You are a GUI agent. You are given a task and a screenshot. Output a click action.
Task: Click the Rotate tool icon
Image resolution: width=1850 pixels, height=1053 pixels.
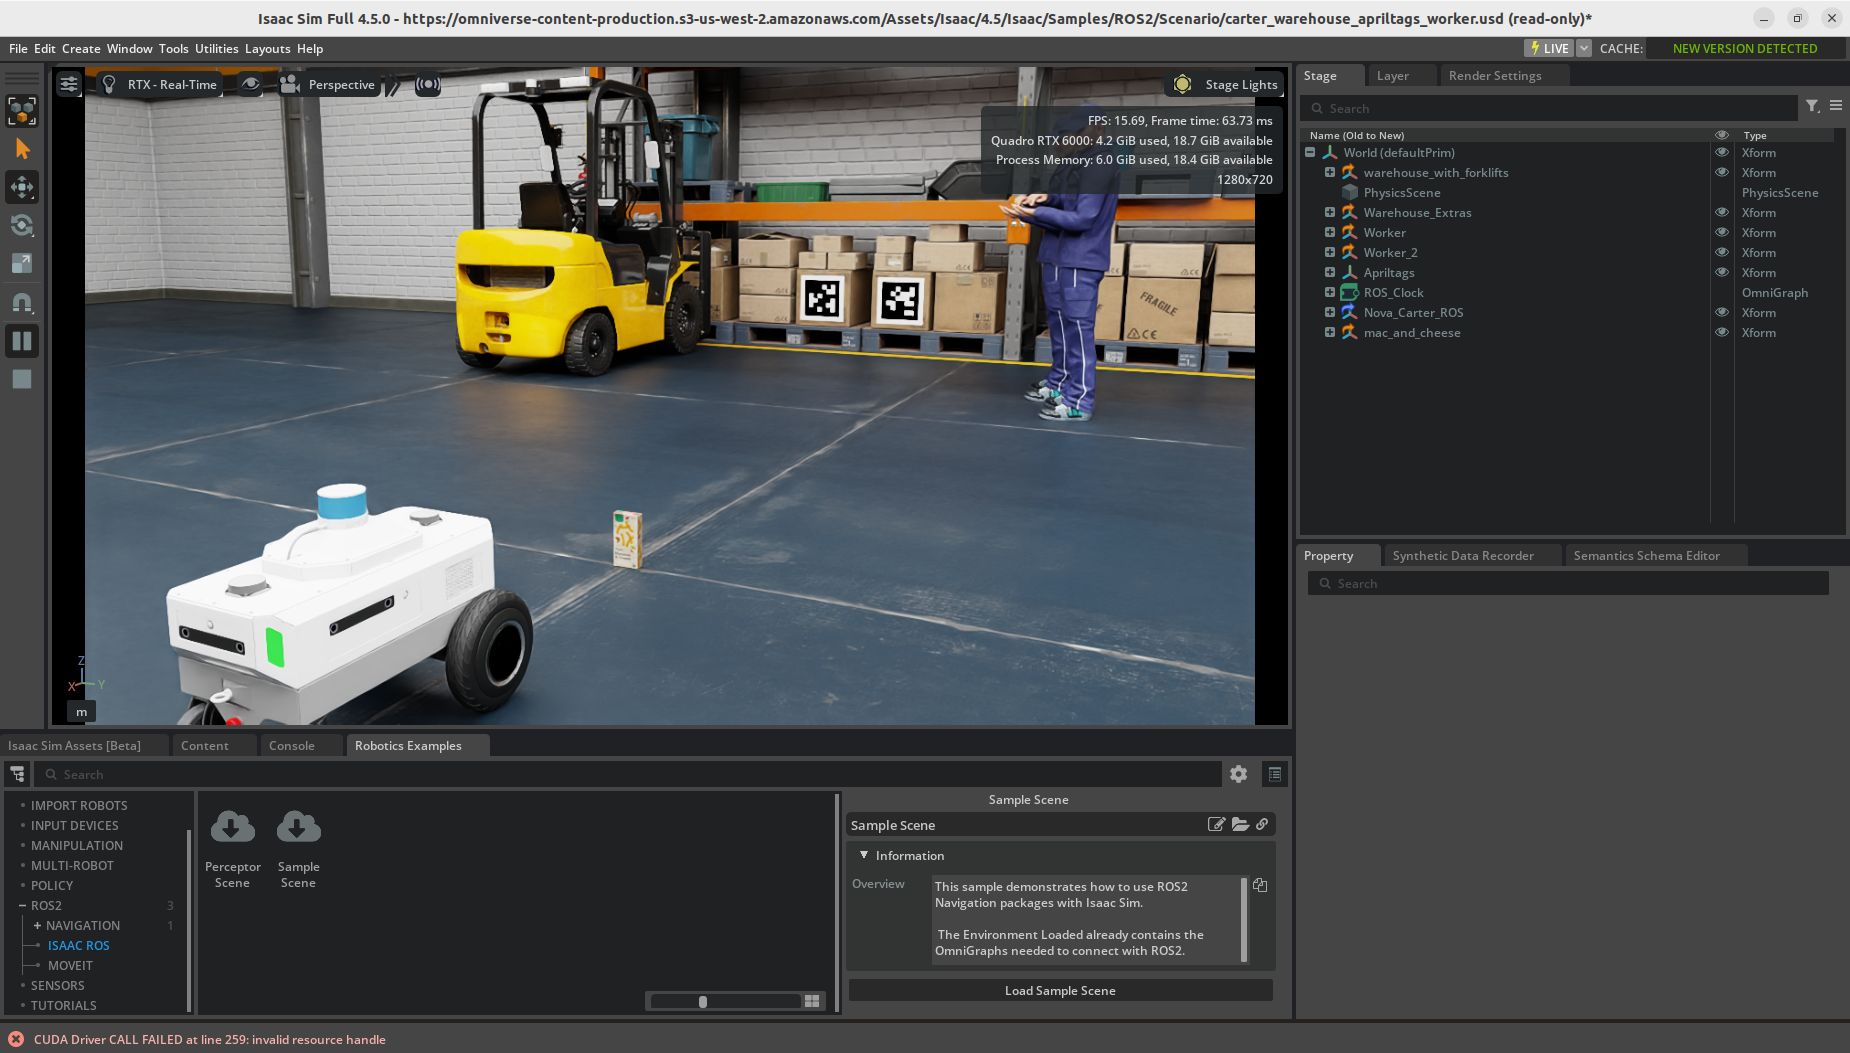click(22, 225)
